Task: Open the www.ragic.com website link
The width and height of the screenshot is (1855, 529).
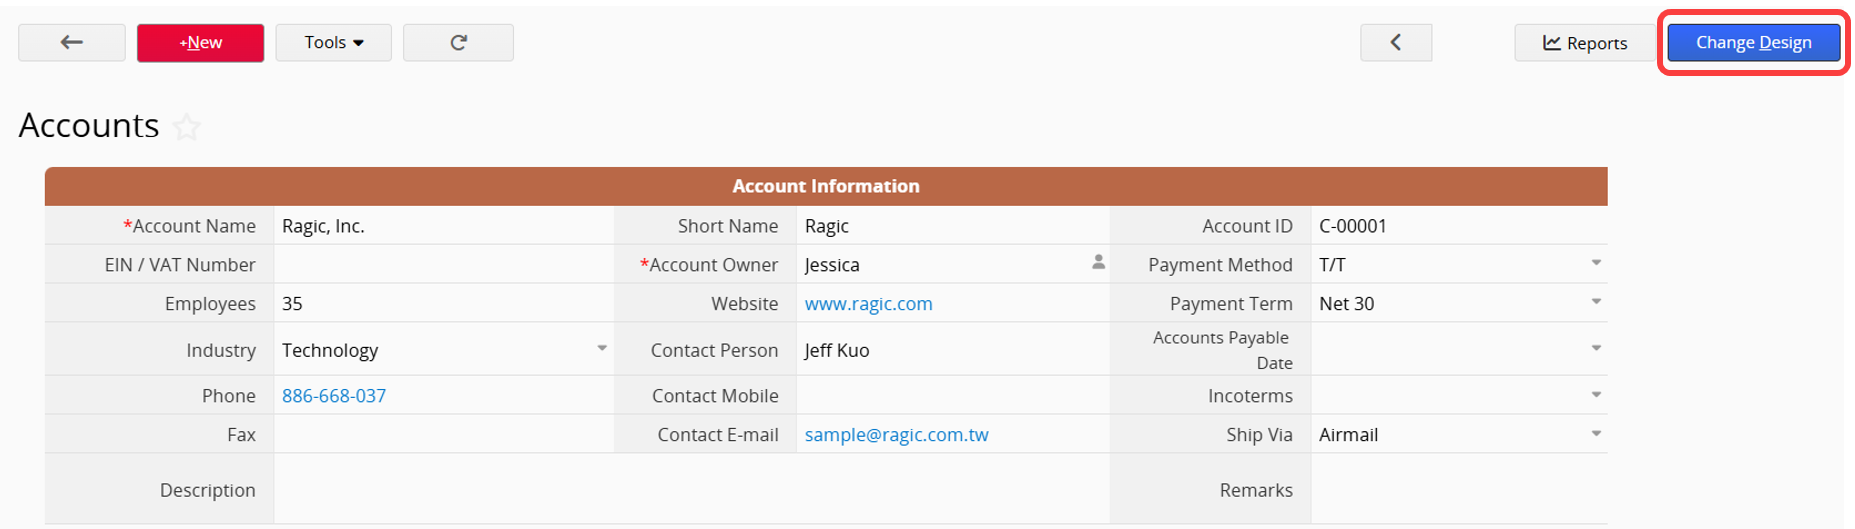Action: pyautogui.click(x=869, y=304)
